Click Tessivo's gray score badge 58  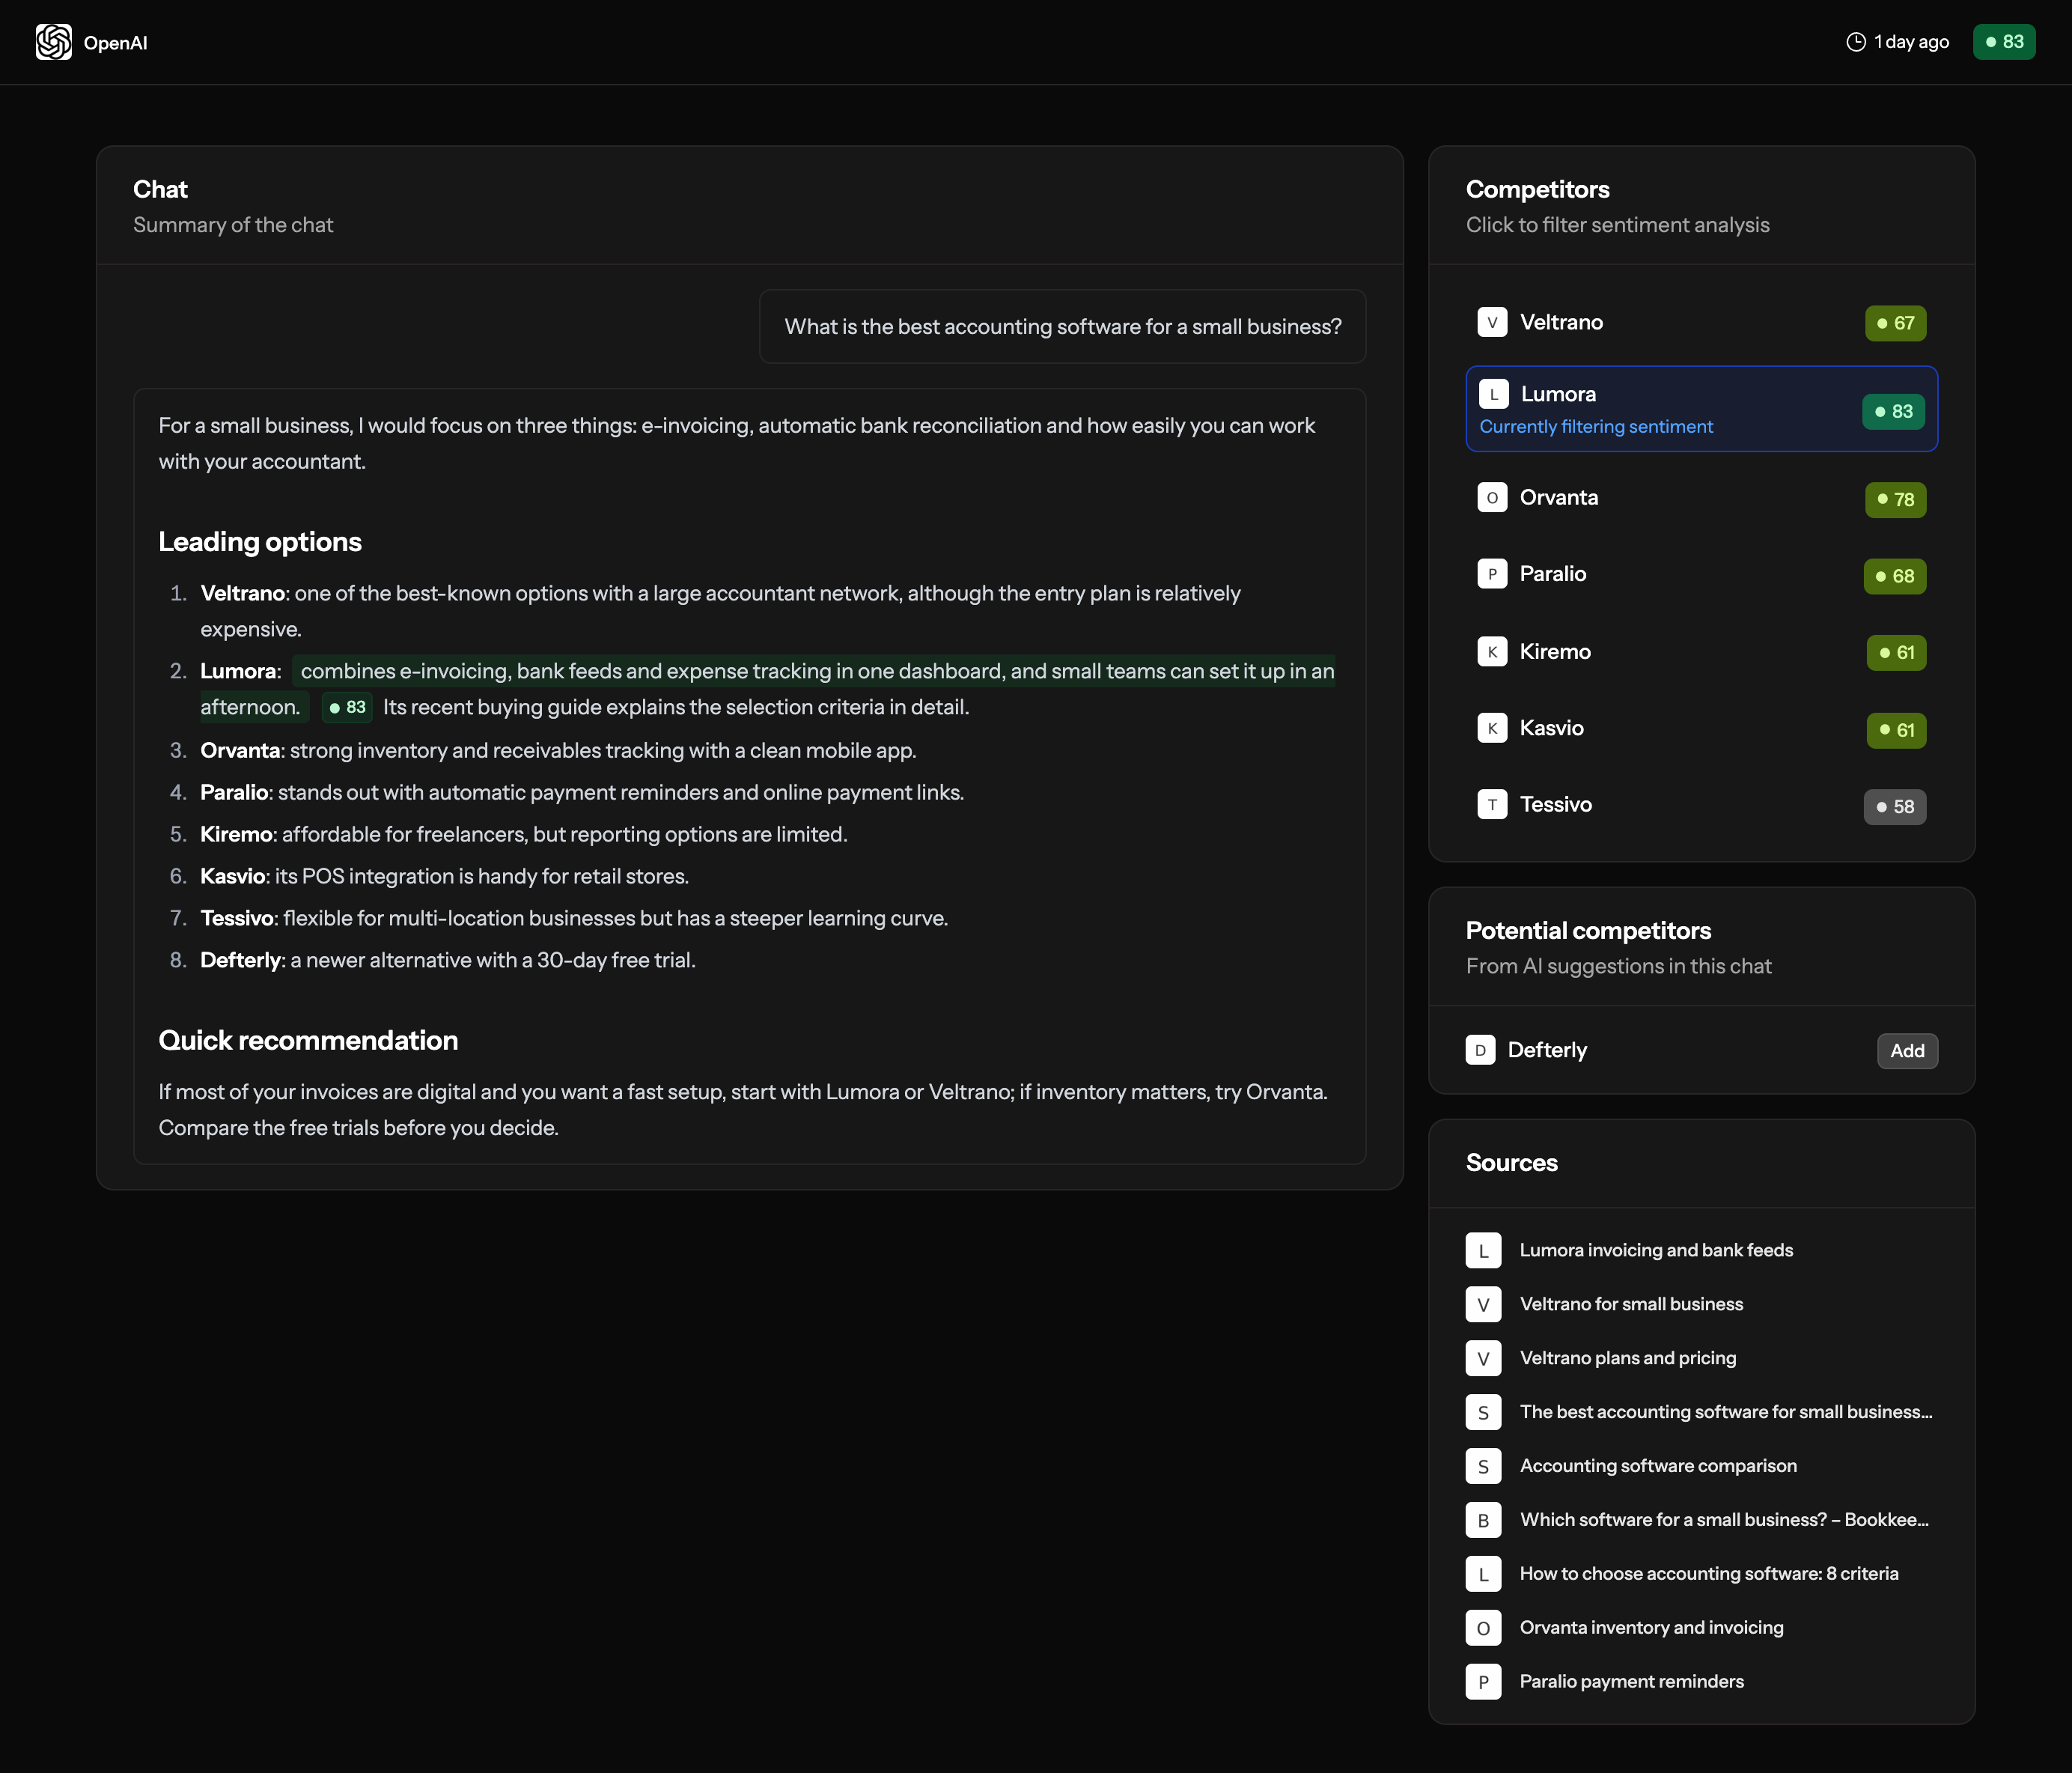[1895, 806]
